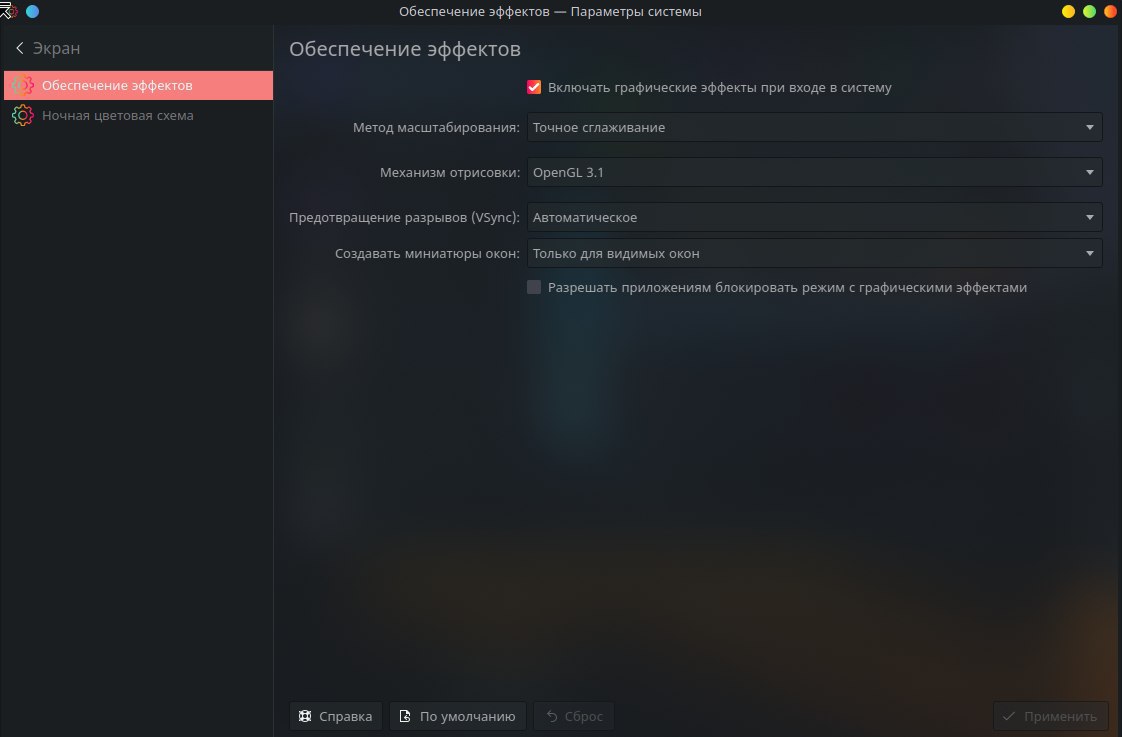
Task: Expand the Создавать миниатюры окон dropdown arrow
Action: pyautogui.click(x=1089, y=253)
